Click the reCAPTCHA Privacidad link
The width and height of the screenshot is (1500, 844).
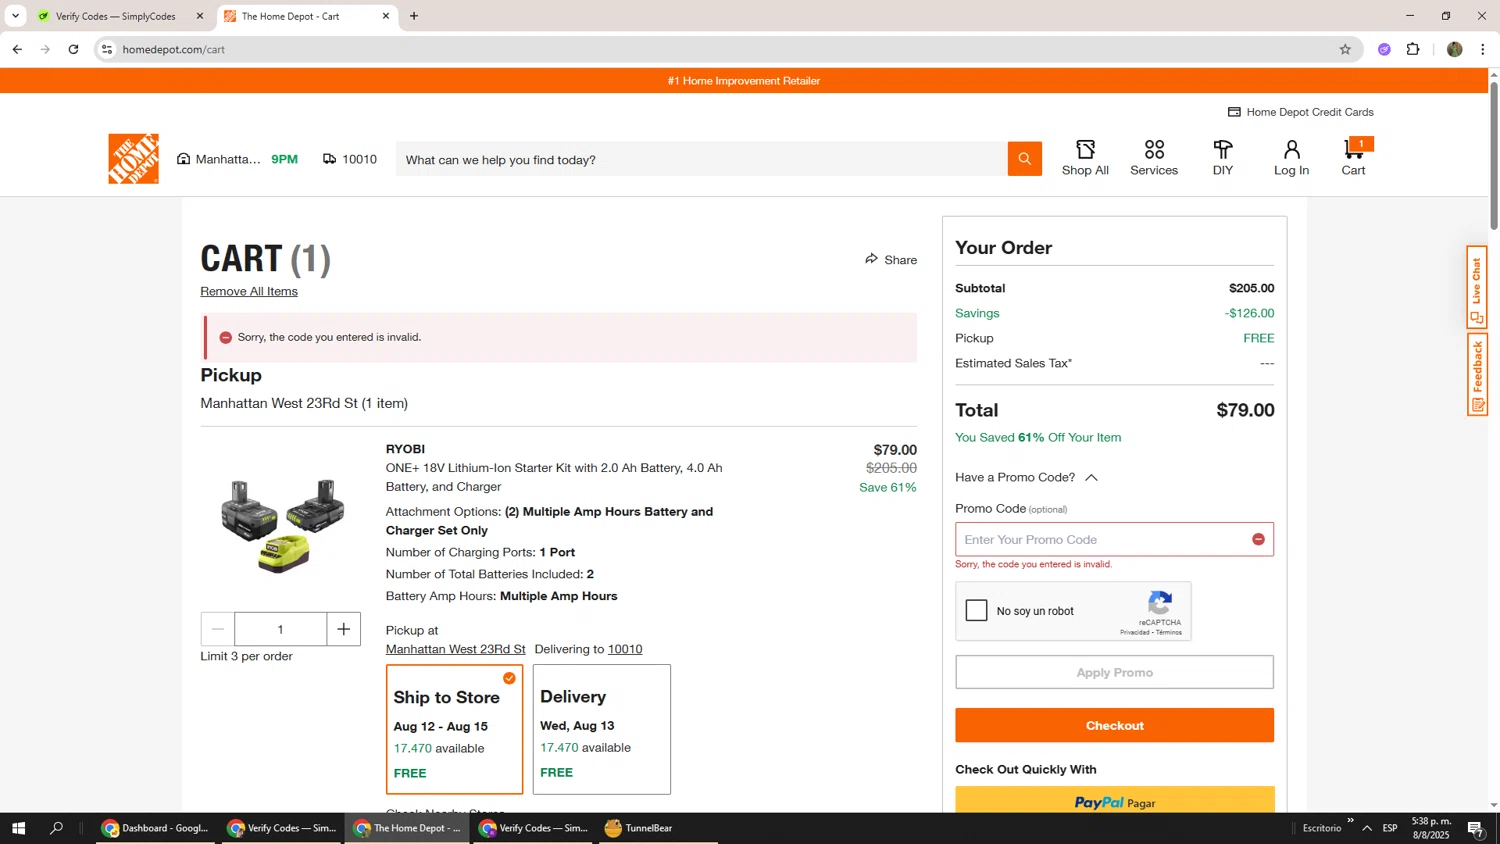[1135, 632]
